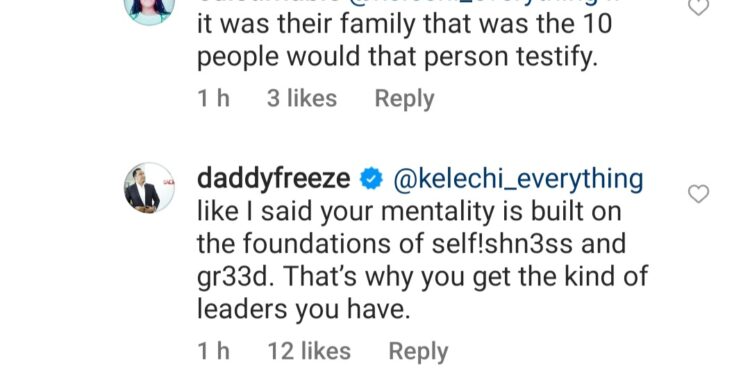The image size is (750, 375).
Task: Tap the blue verified badge beside daddyfreeze
Action: pos(371,179)
